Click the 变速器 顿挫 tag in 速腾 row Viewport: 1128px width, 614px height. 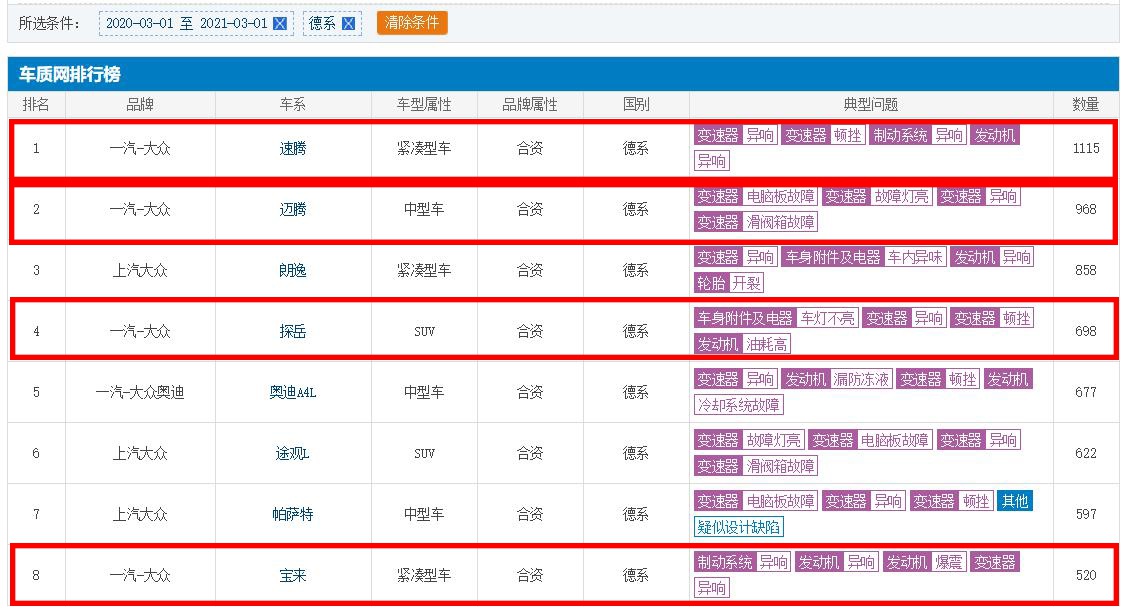pyautogui.click(x=823, y=135)
